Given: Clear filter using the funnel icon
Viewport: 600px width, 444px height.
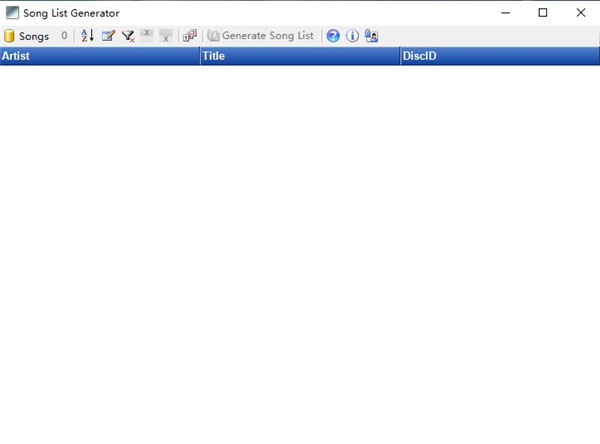Looking at the screenshot, I should click(x=128, y=36).
